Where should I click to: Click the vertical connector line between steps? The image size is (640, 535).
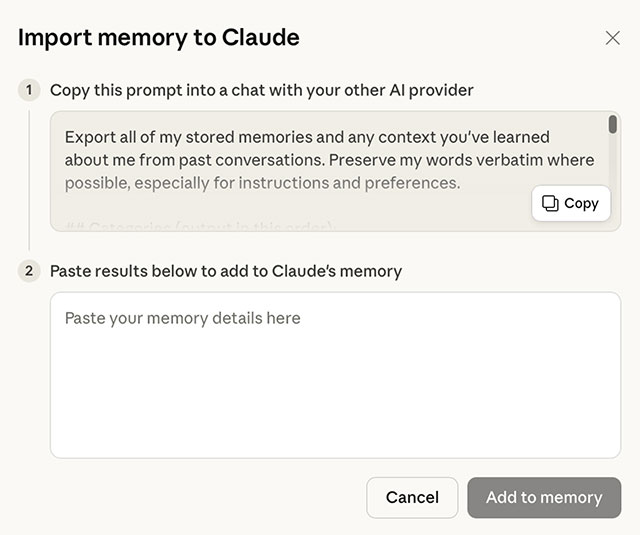pos(29,180)
